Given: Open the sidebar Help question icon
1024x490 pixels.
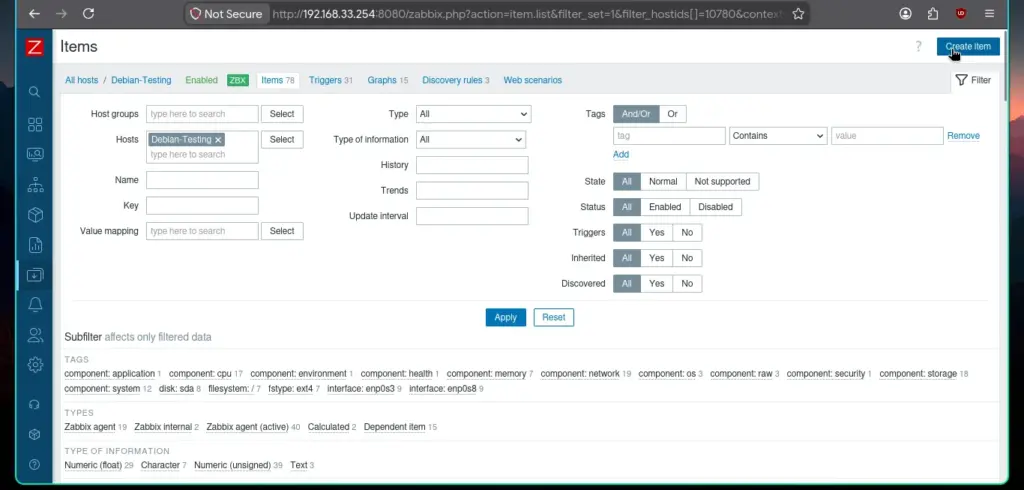Looking at the screenshot, I should [x=35, y=465].
